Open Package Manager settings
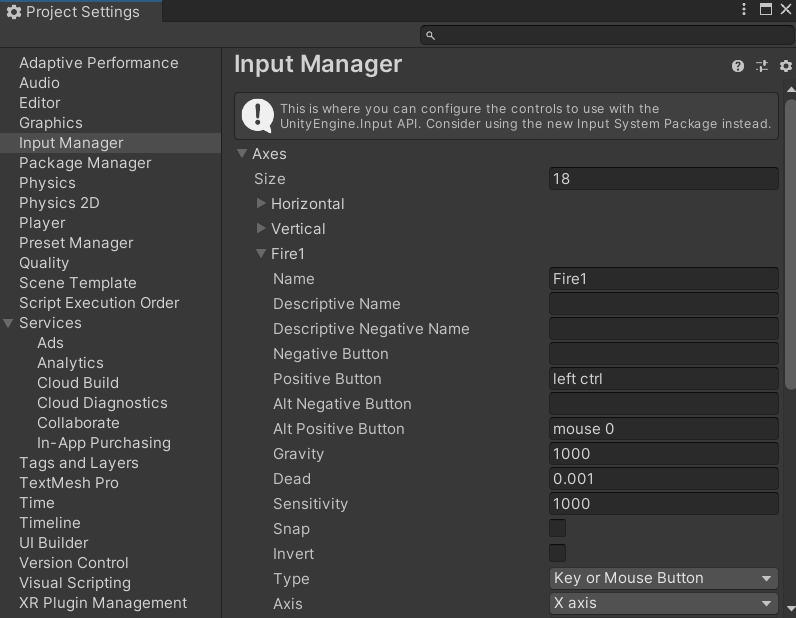 click(x=85, y=163)
